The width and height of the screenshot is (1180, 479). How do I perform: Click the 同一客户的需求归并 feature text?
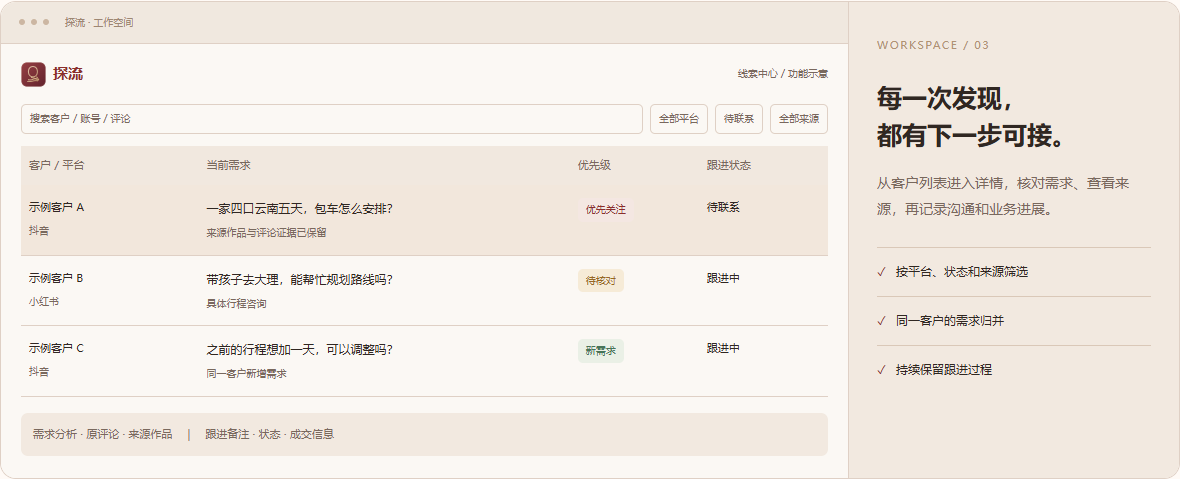coord(950,321)
